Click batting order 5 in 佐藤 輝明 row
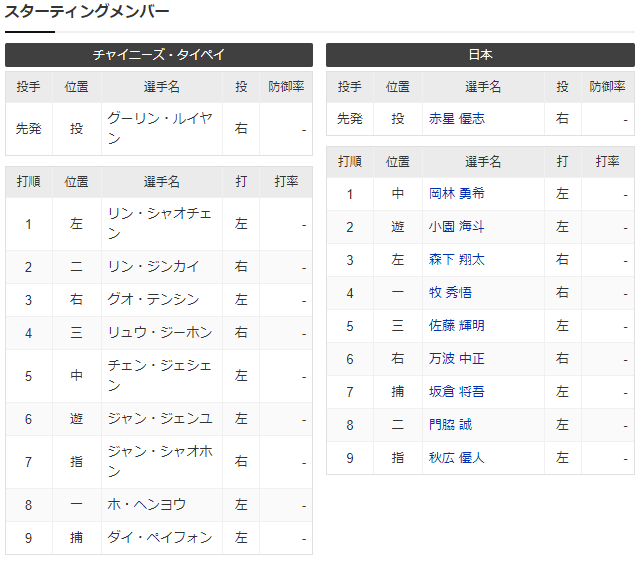The width and height of the screenshot is (640, 566). [x=350, y=326]
